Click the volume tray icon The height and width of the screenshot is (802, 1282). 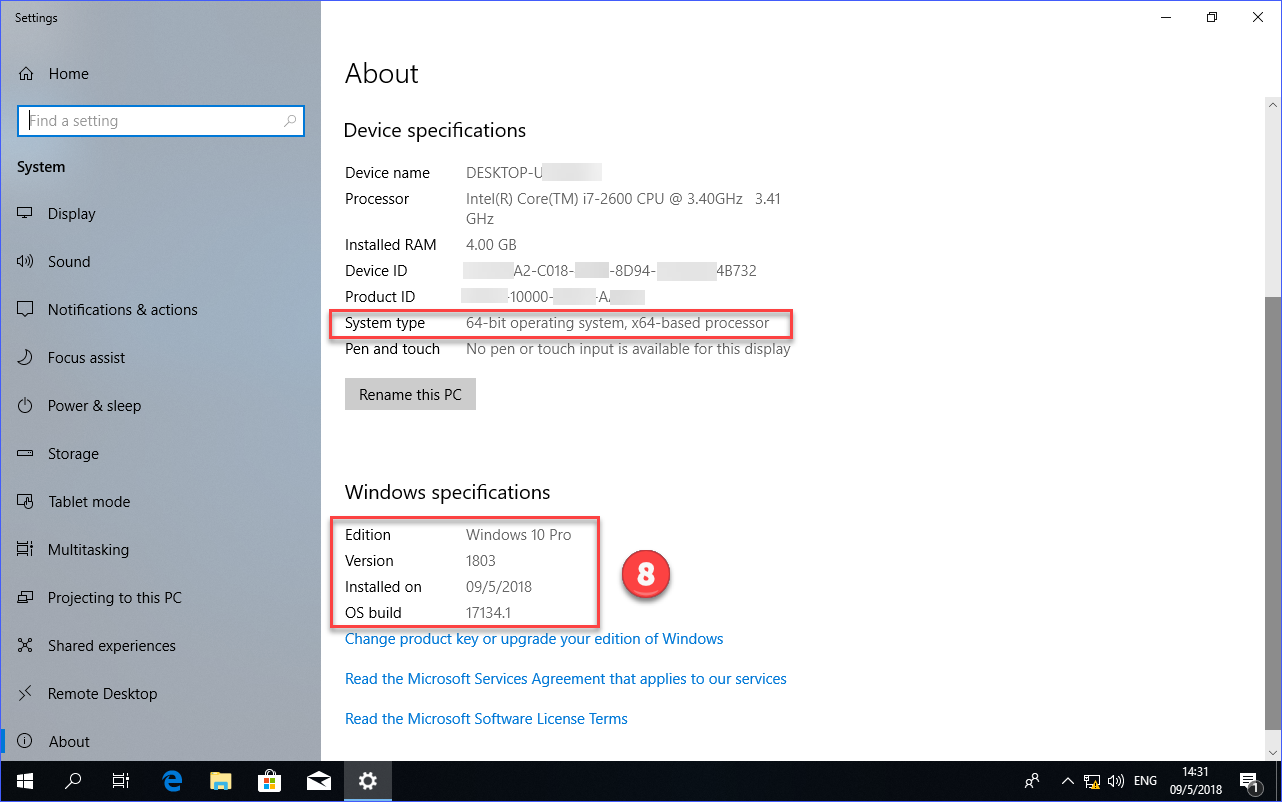1116,781
